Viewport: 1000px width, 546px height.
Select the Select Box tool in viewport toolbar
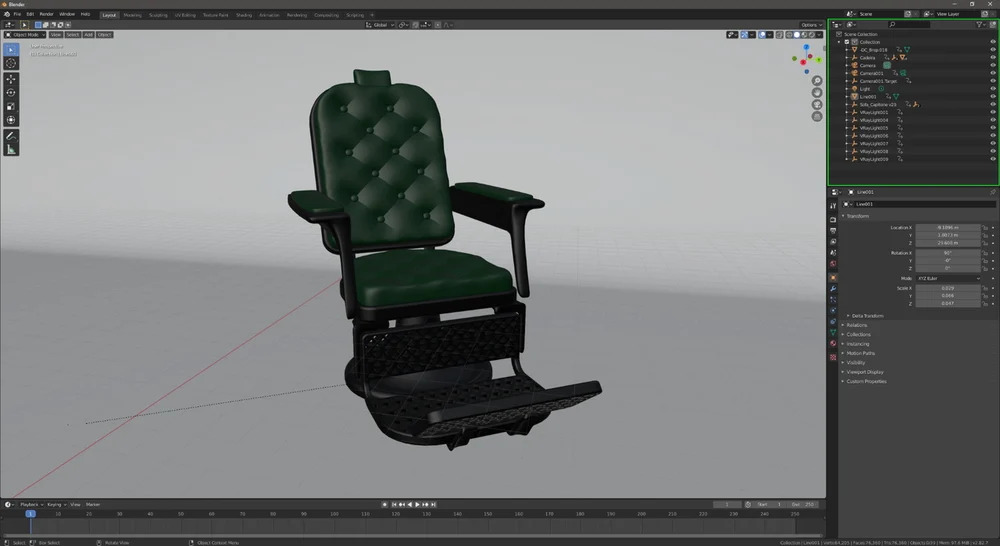[11, 50]
